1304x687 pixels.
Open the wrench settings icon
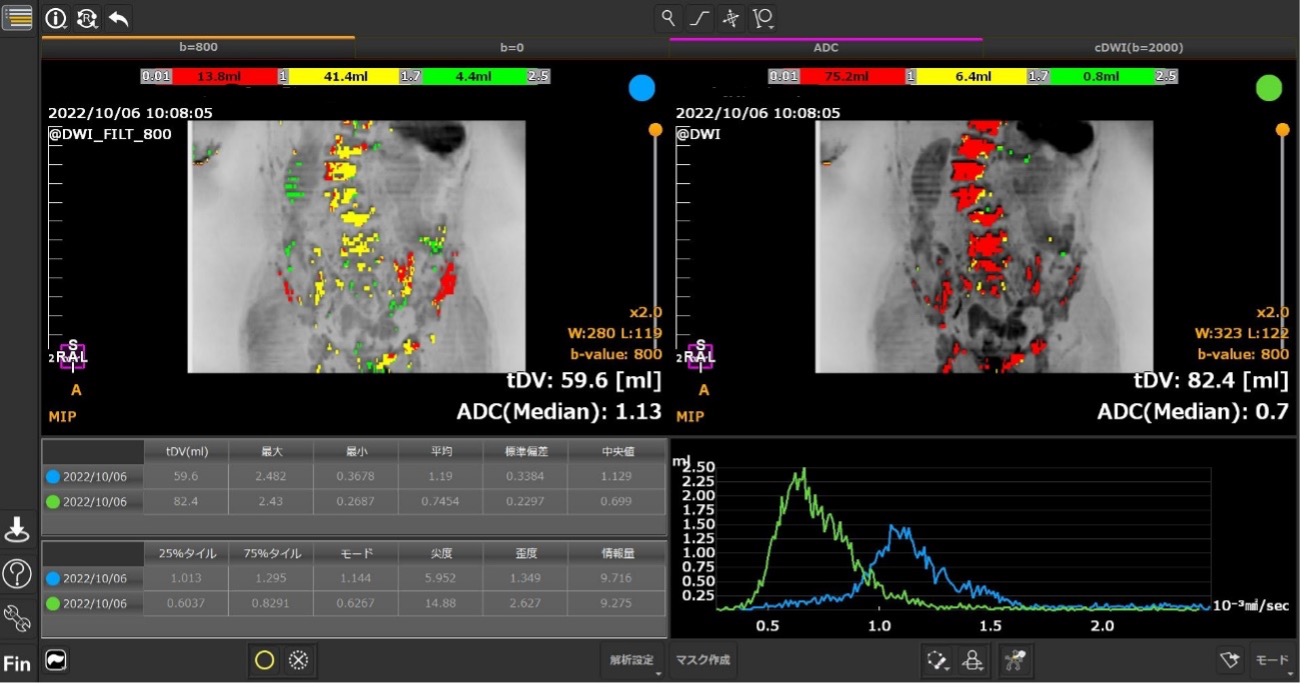pyautogui.click(x=17, y=619)
